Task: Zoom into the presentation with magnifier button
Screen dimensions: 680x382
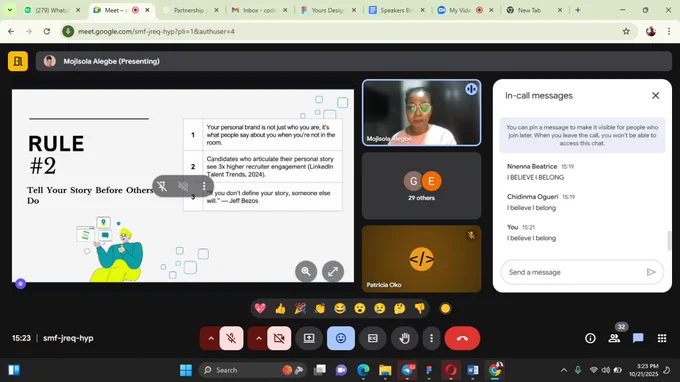Action: [x=306, y=271]
